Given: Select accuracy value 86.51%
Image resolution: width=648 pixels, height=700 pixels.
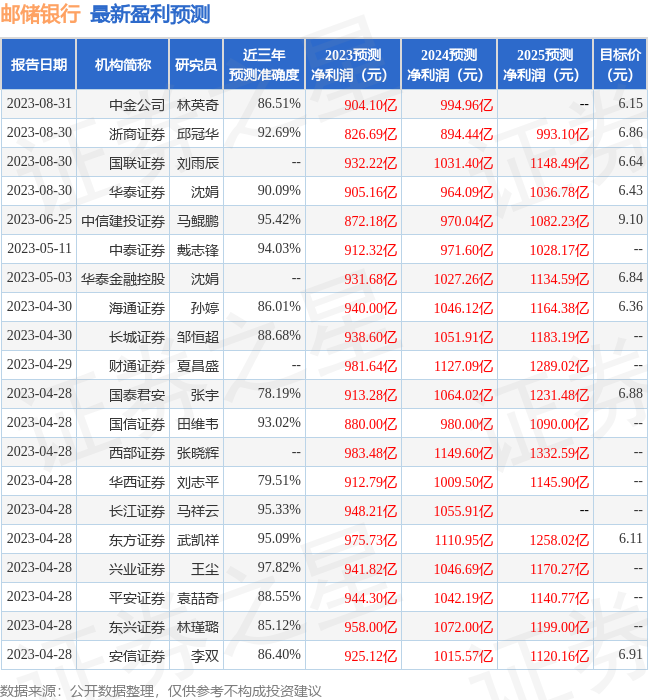Looking at the screenshot, I should 279,104.
